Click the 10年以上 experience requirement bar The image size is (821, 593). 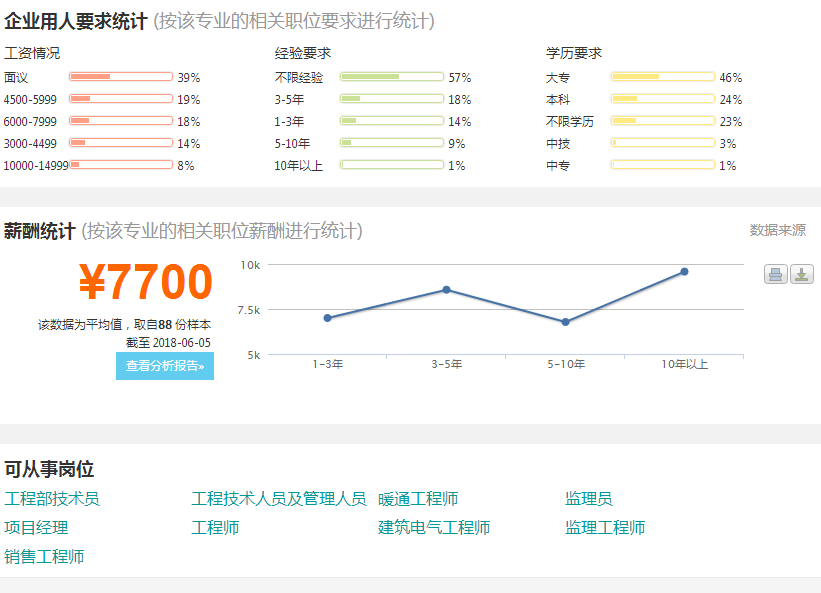click(x=392, y=165)
